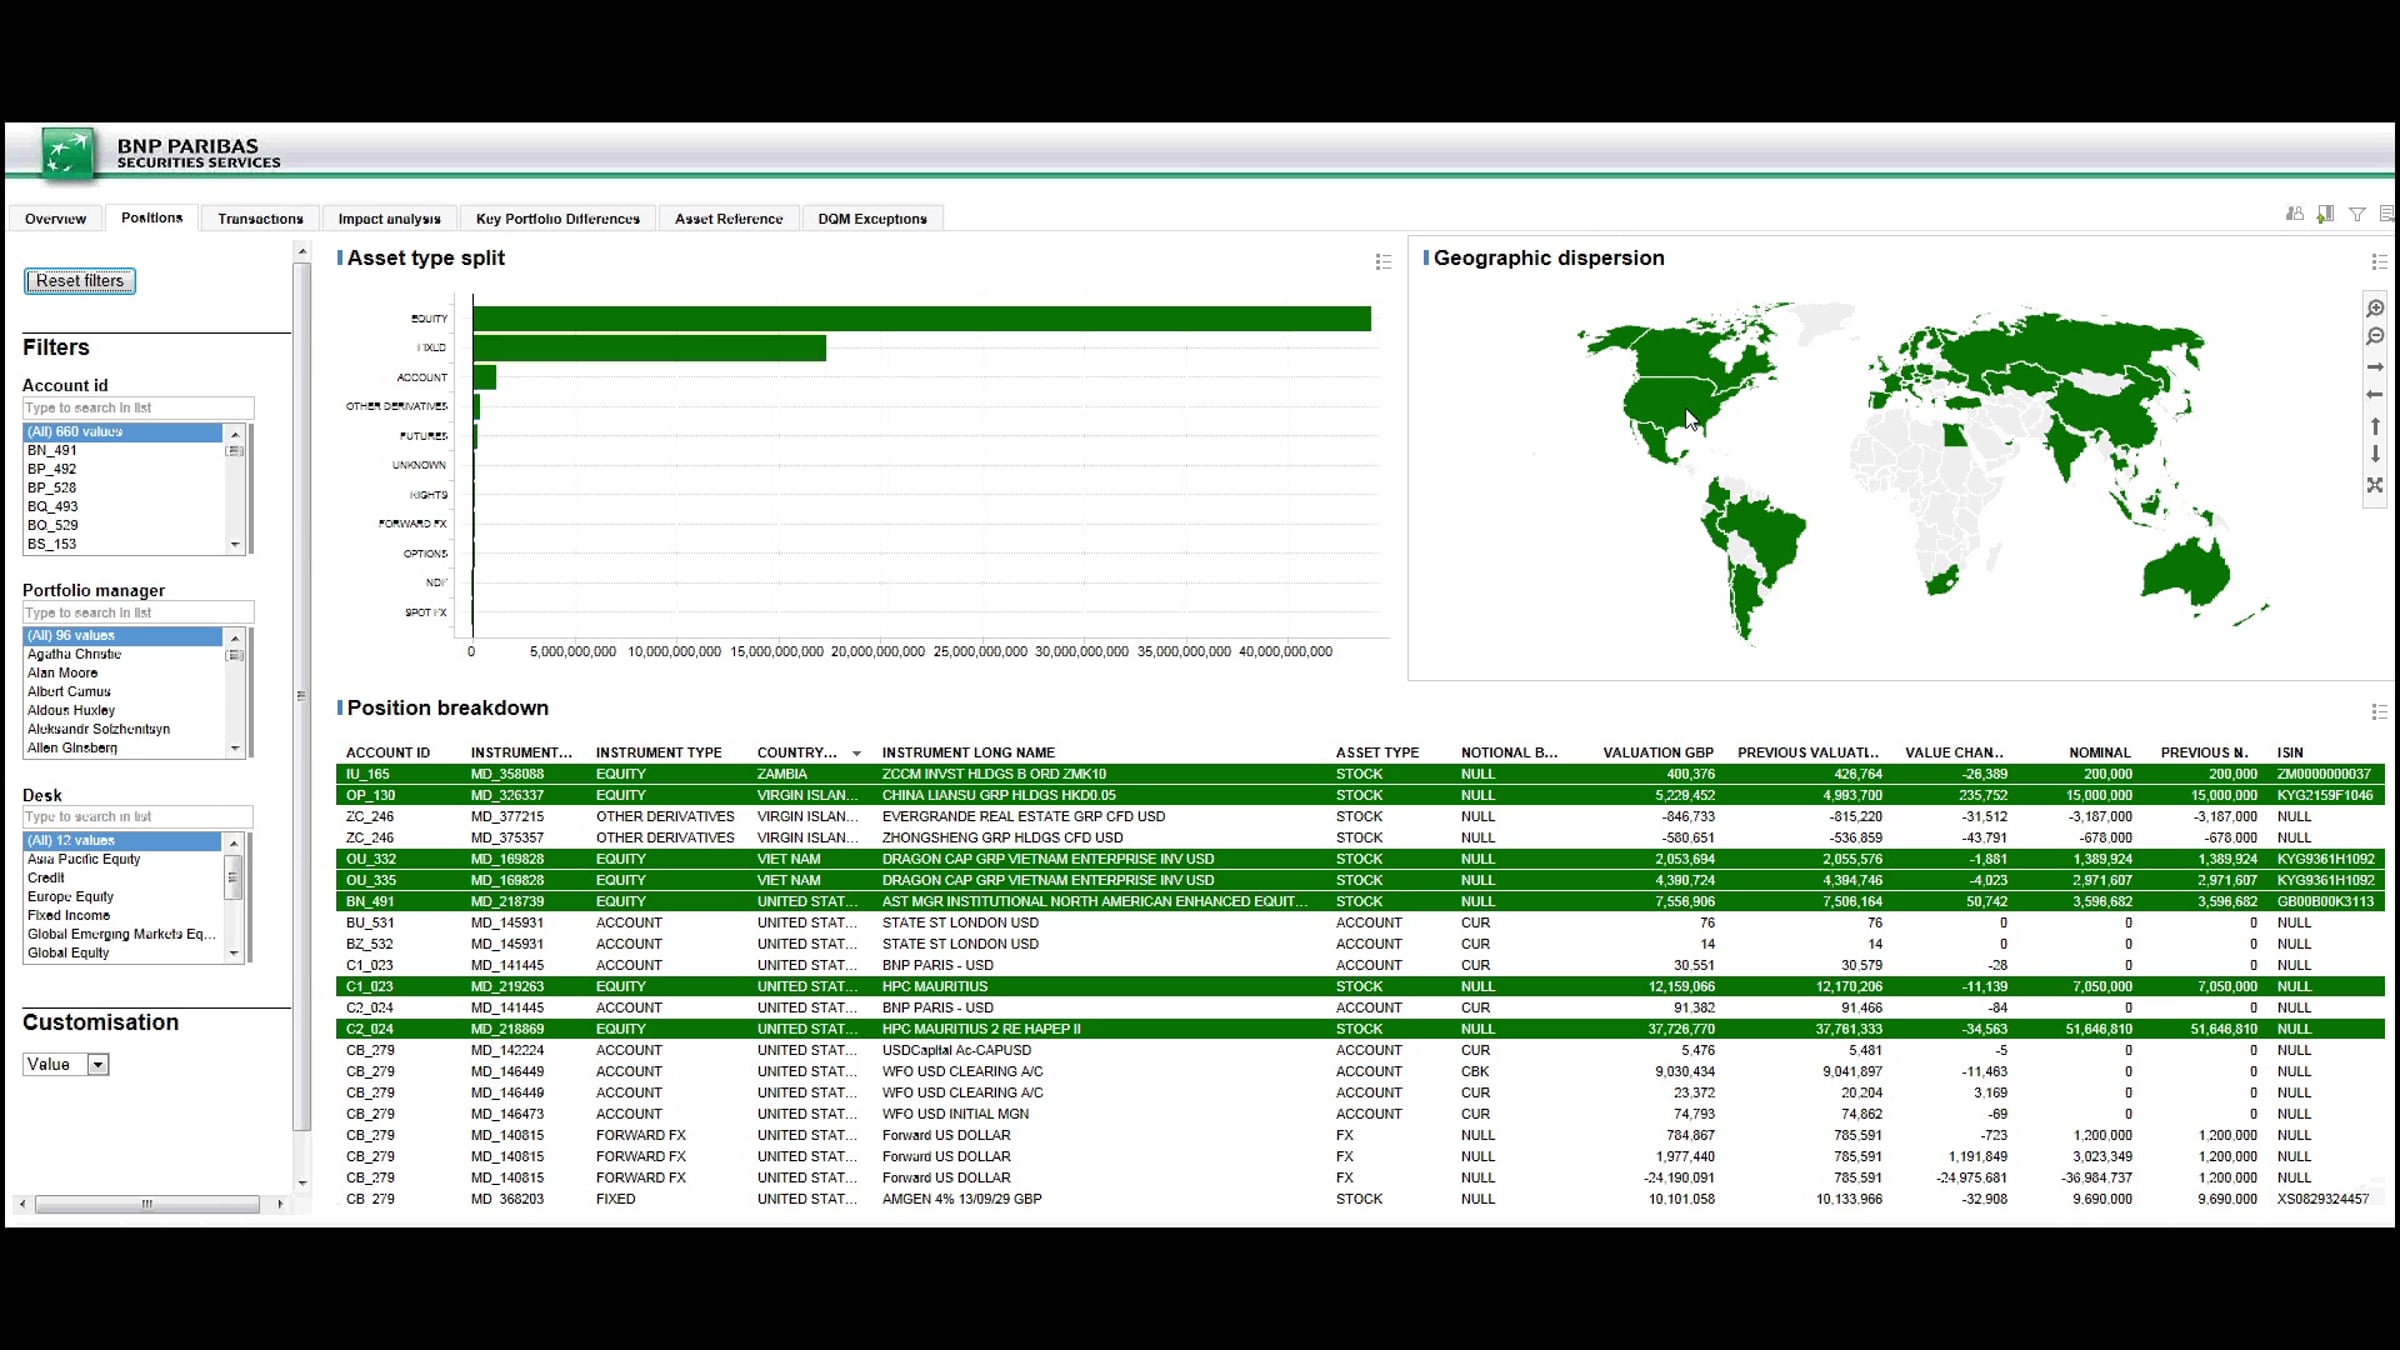The width and height of the screenshot is (2400, 1350).
Task: Open the DQM Exceptions tab
Action: click(x=872, y=219)
